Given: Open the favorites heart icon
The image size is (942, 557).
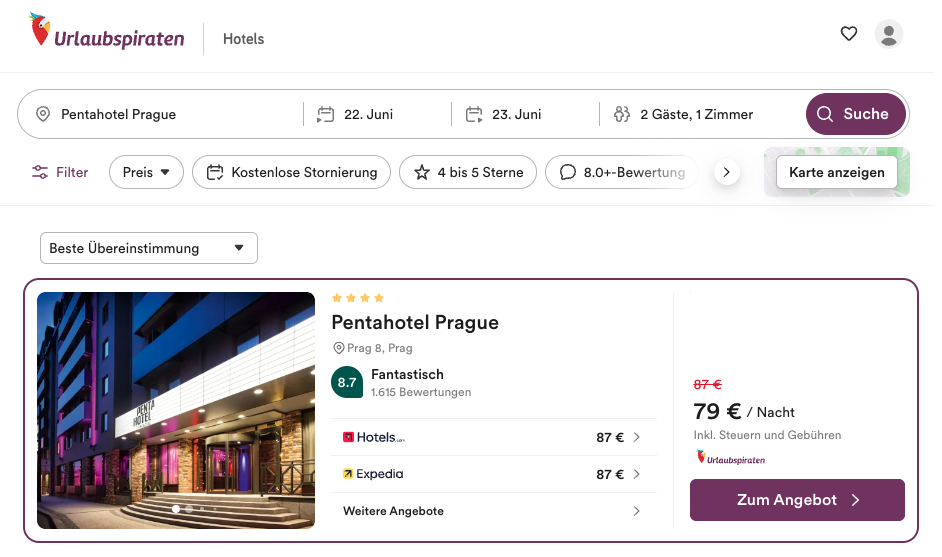Looking at the screenshot, I should (849, 34).
